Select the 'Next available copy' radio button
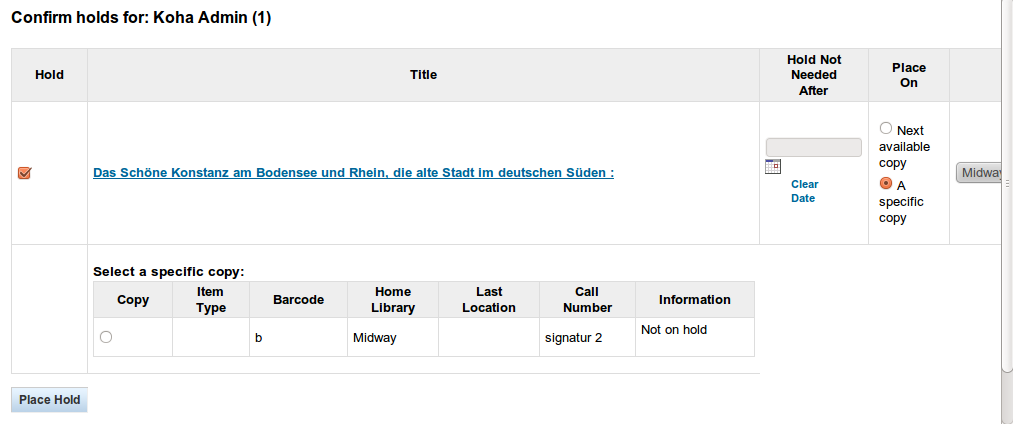The height and width of the screenshot is (424, 1013). click(x=885, y=129)
